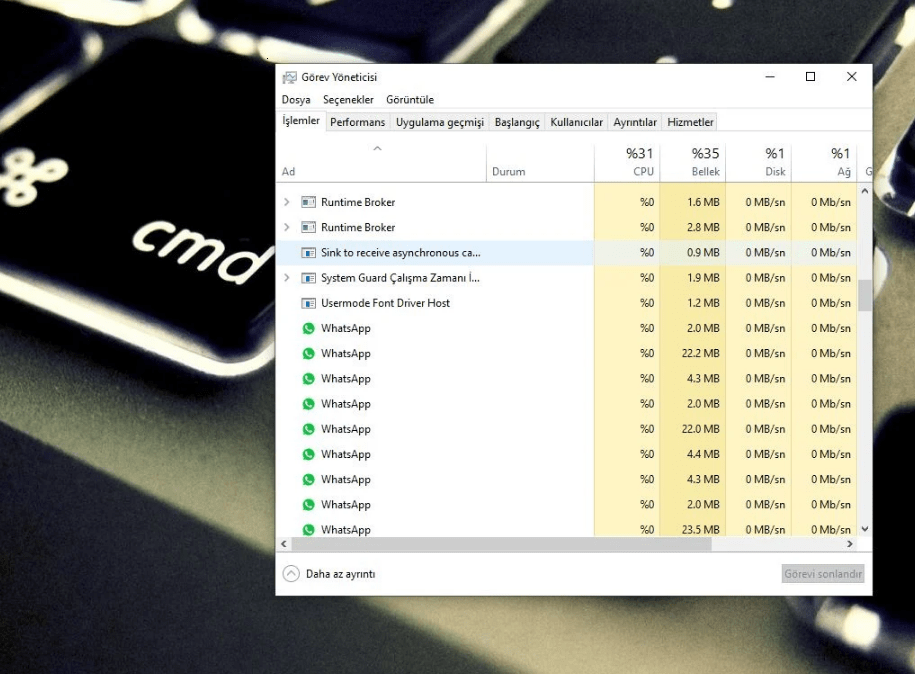This screenshot has width=915, height=674.
Task: Click the %31 CPU usage total
Action: (x=640, y=153)
